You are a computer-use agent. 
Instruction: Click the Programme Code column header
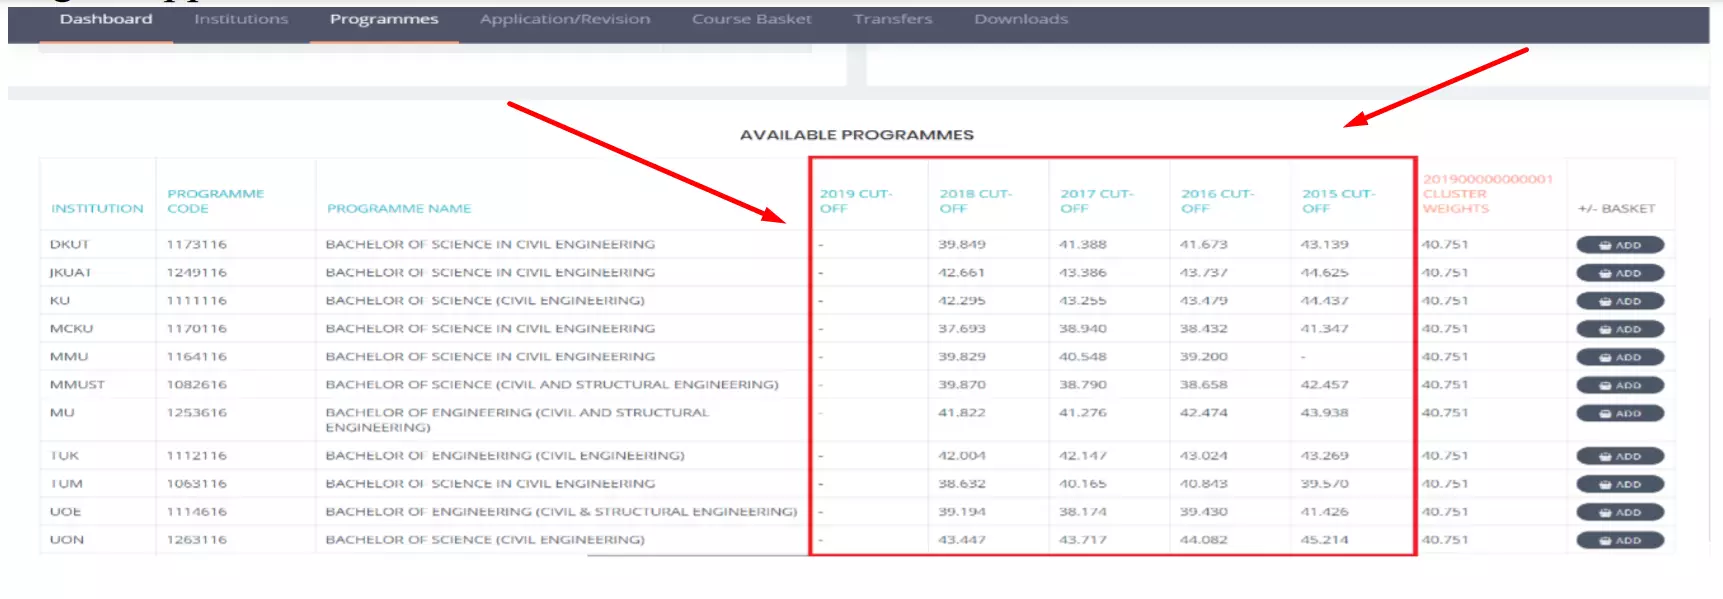coord(215,201)
